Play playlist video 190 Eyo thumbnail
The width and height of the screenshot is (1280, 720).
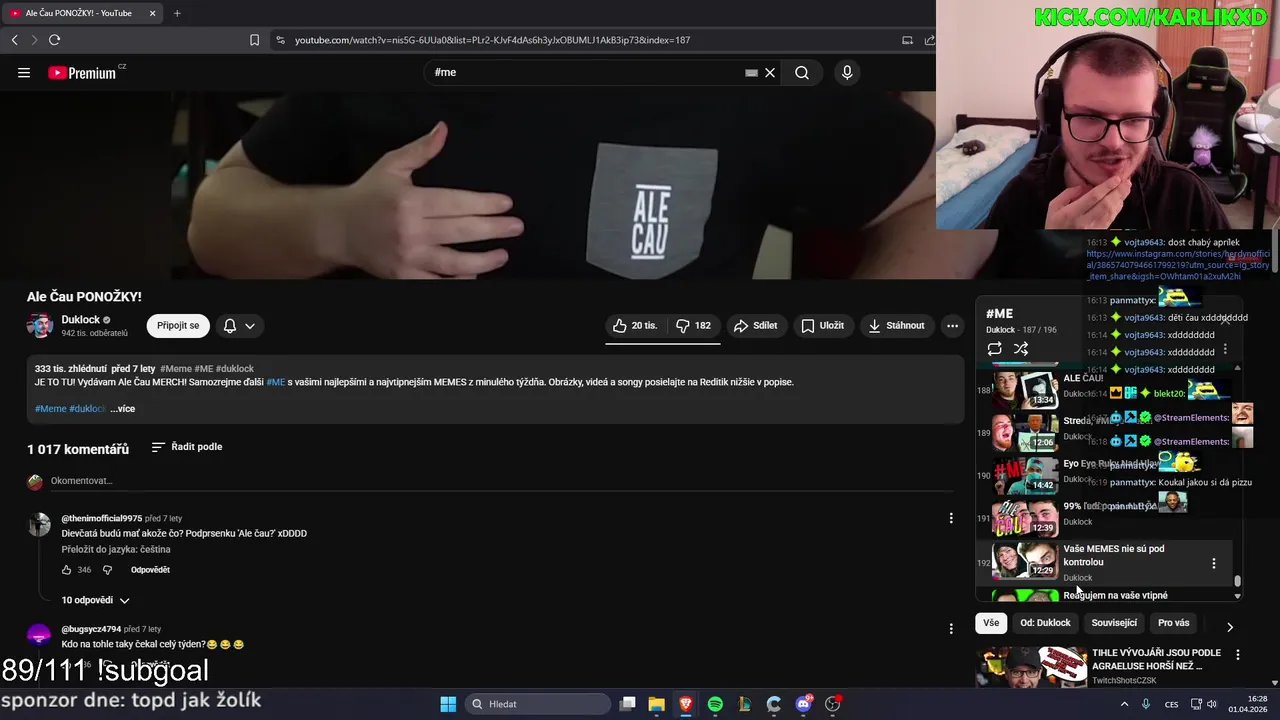pos(1024,476)
